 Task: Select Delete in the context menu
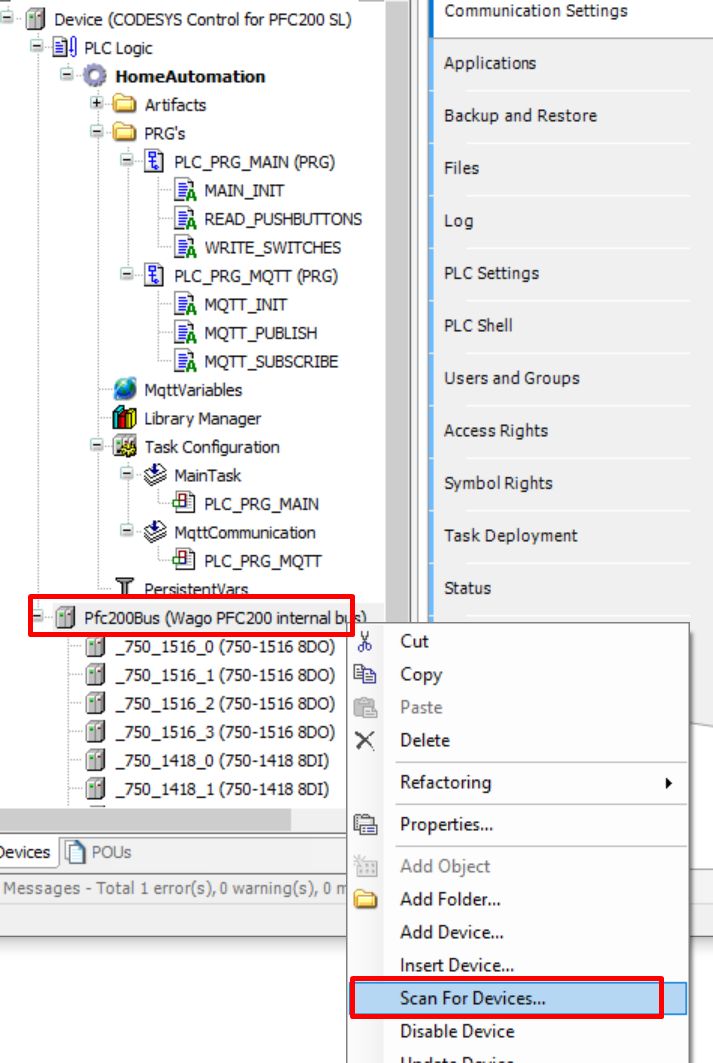click(x=520, y=740)
